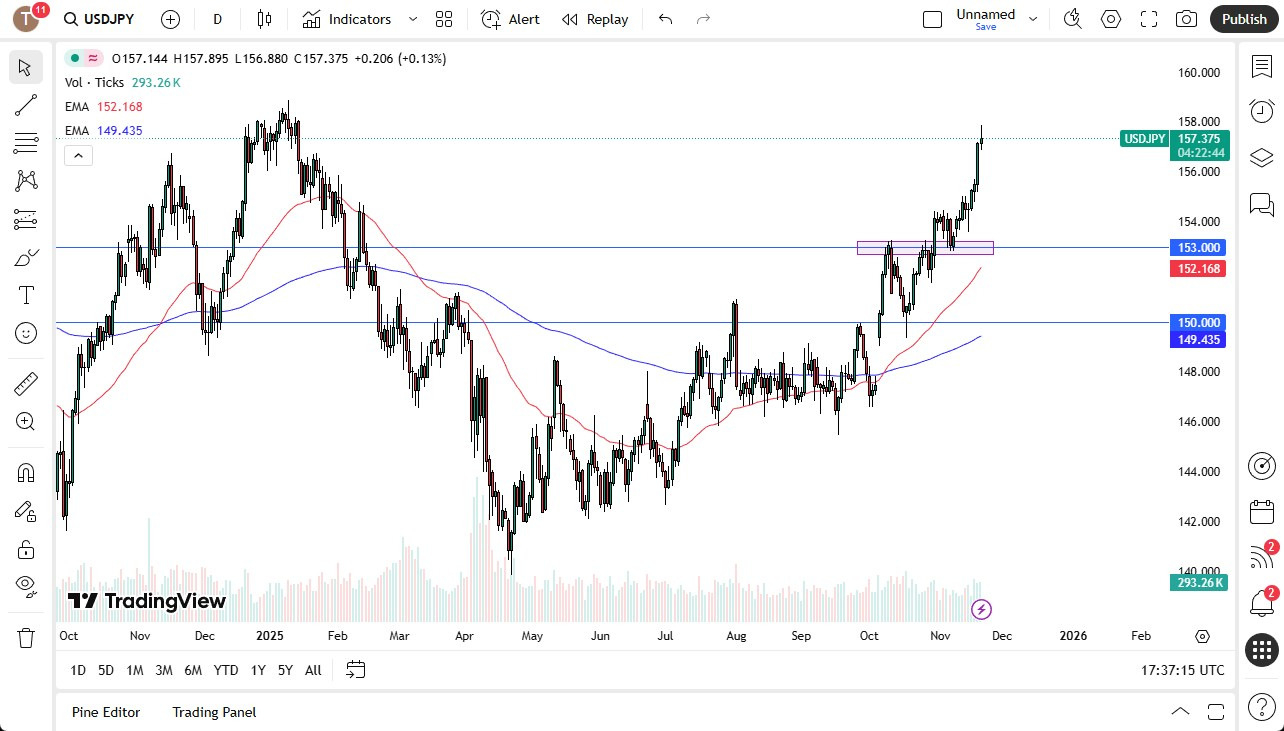Switch to the Pine Editor tab
1284x731 pixels.
click(106, 712)
